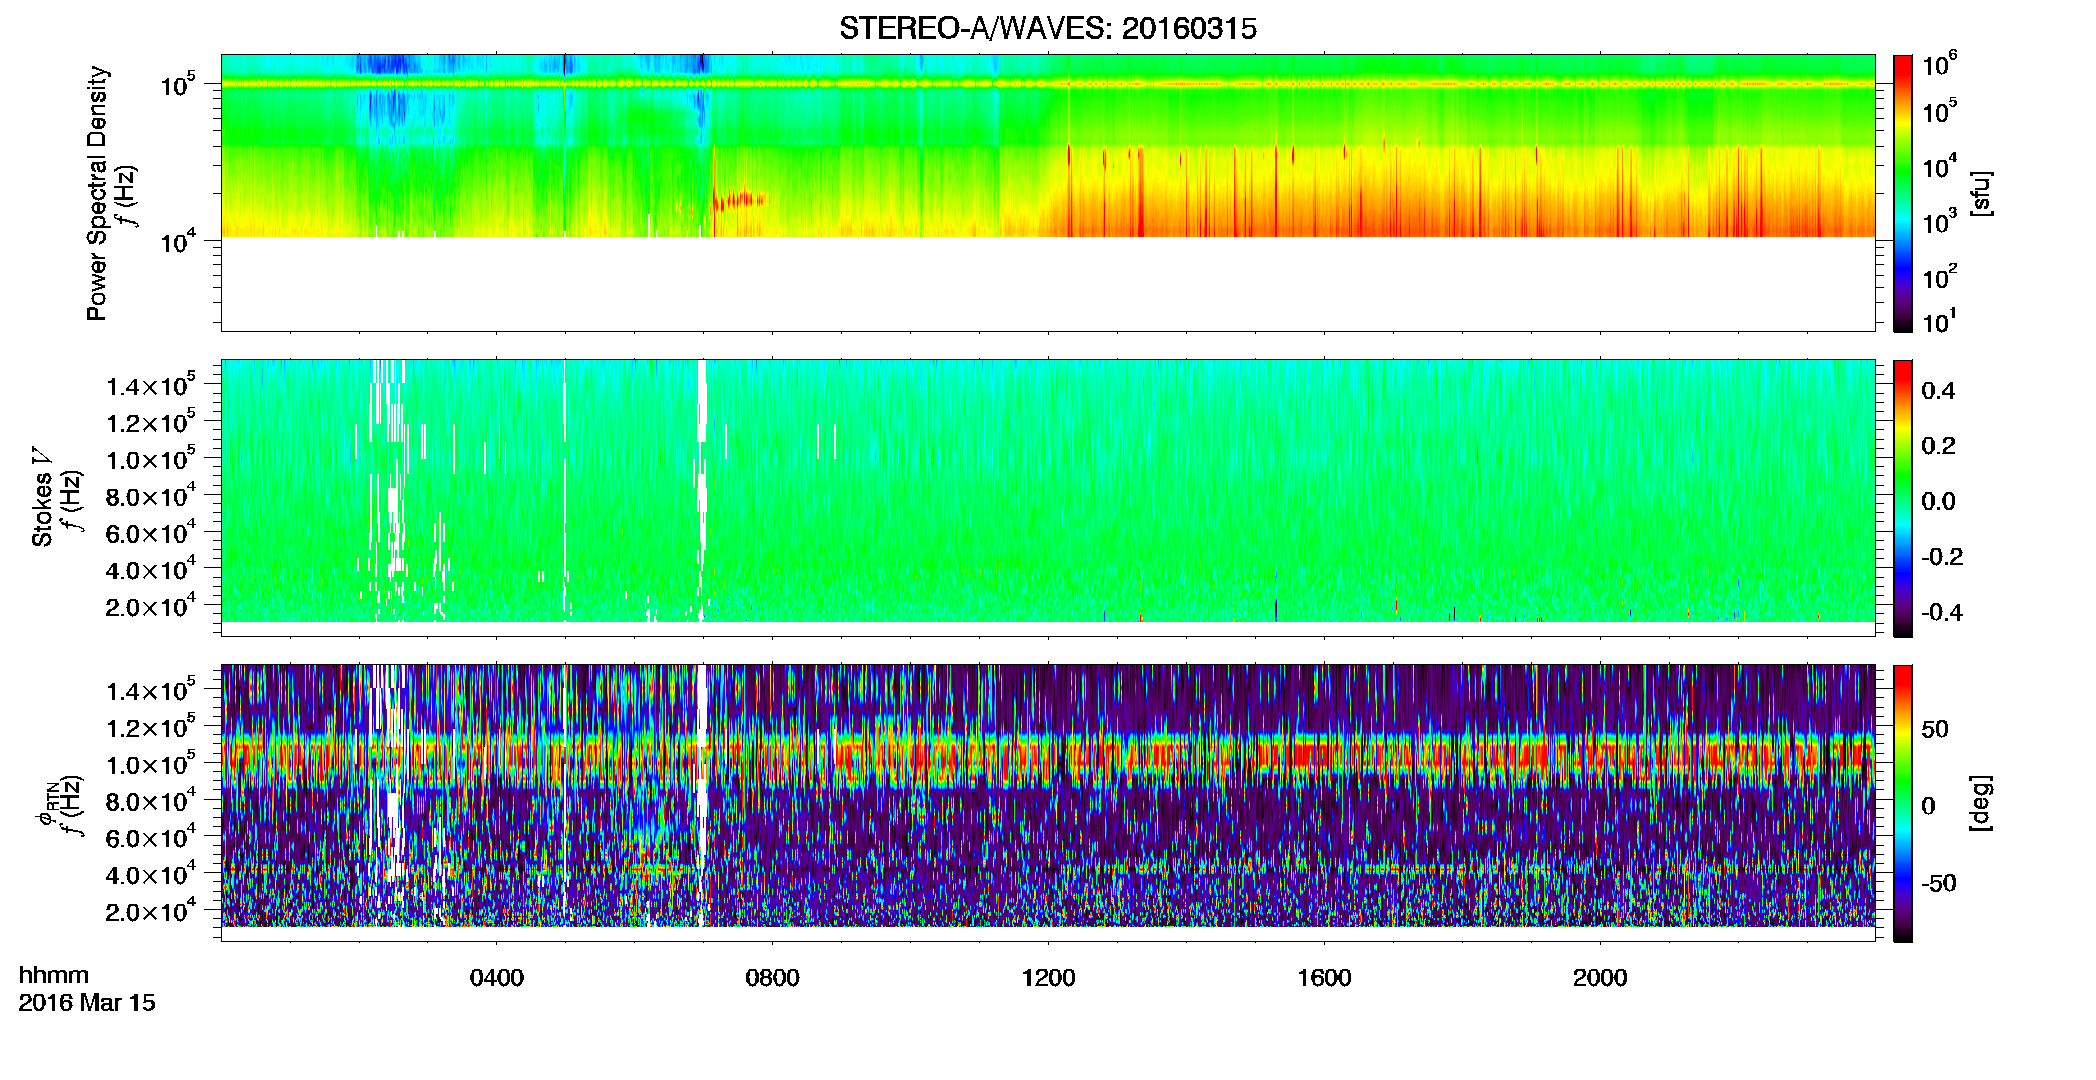Click the 0800 time tick label
The image size is (2096, 1080).
pyautogui.click(x=772, y=978)
